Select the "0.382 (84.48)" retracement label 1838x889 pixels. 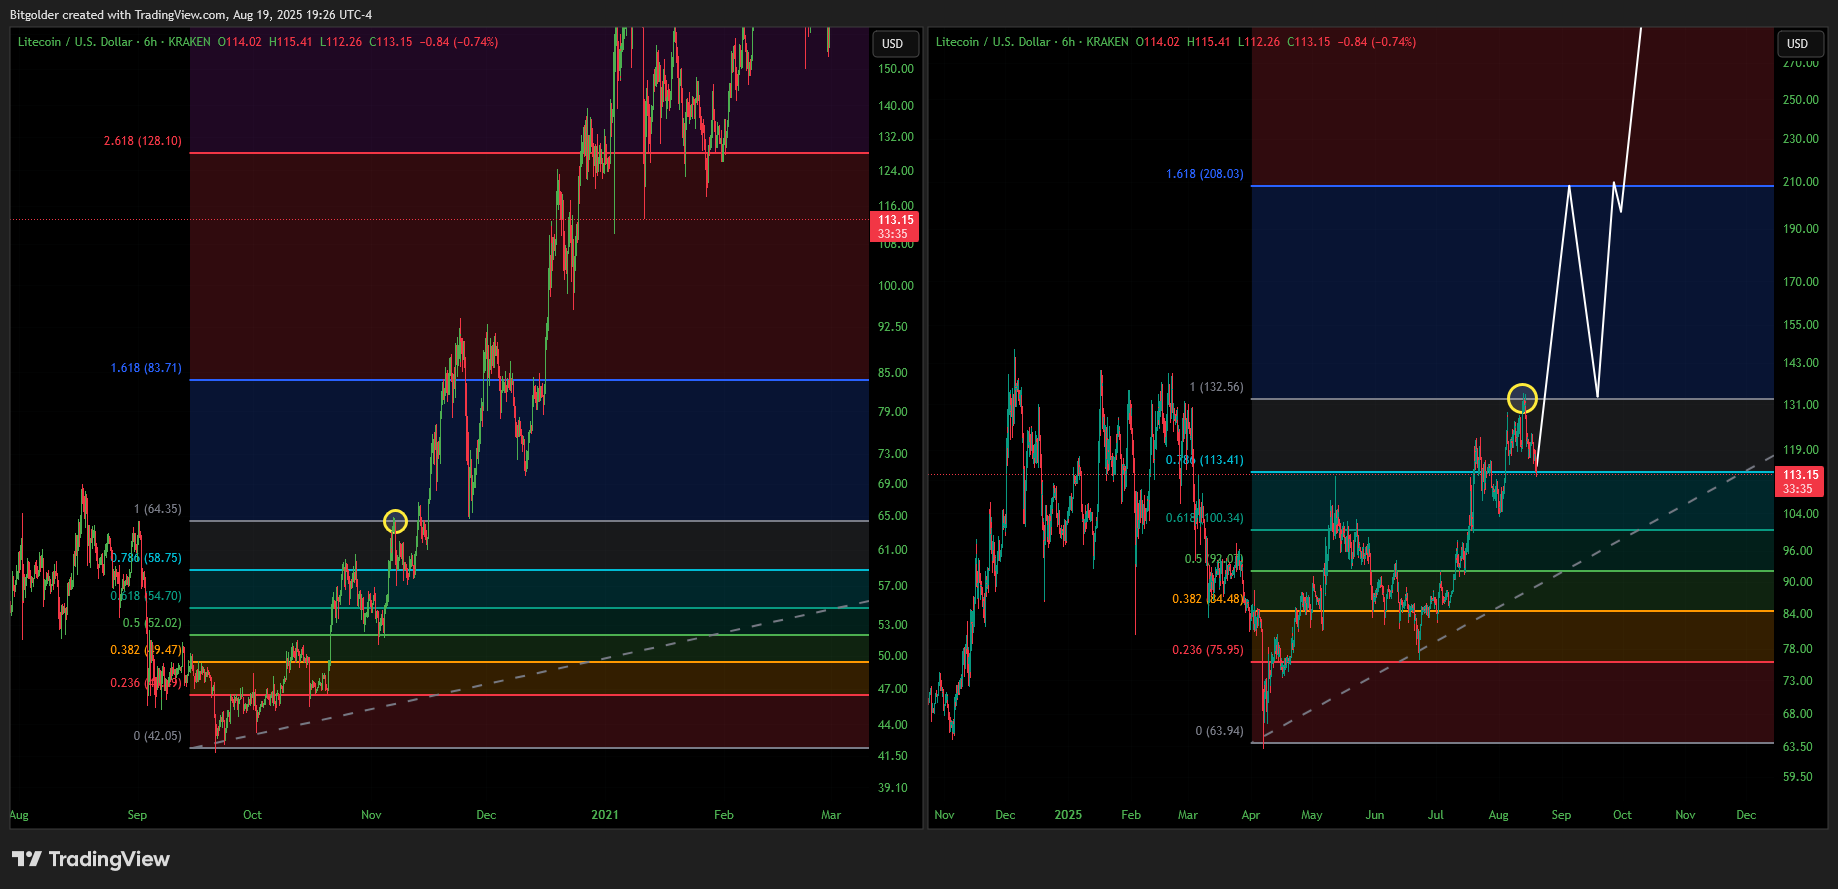point(1208,599)
